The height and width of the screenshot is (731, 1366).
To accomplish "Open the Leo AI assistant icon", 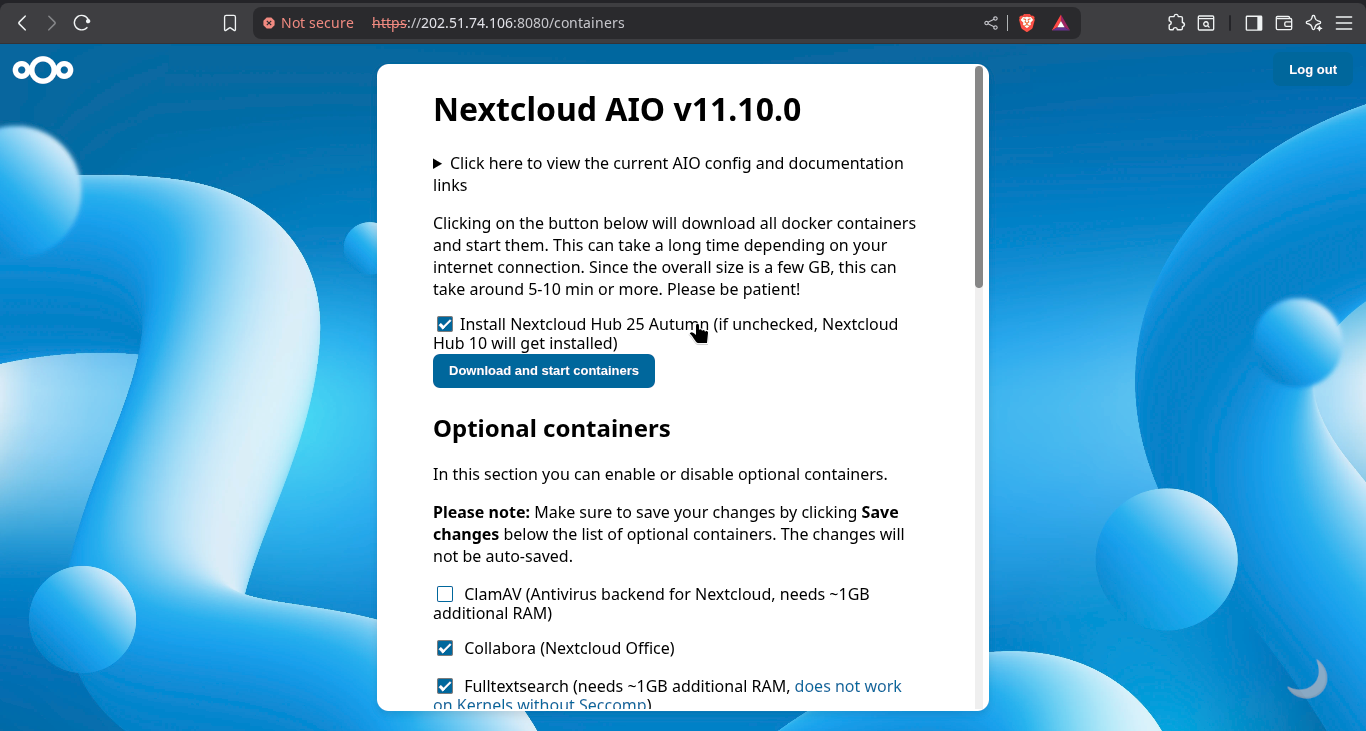I will pos(1314,23).
